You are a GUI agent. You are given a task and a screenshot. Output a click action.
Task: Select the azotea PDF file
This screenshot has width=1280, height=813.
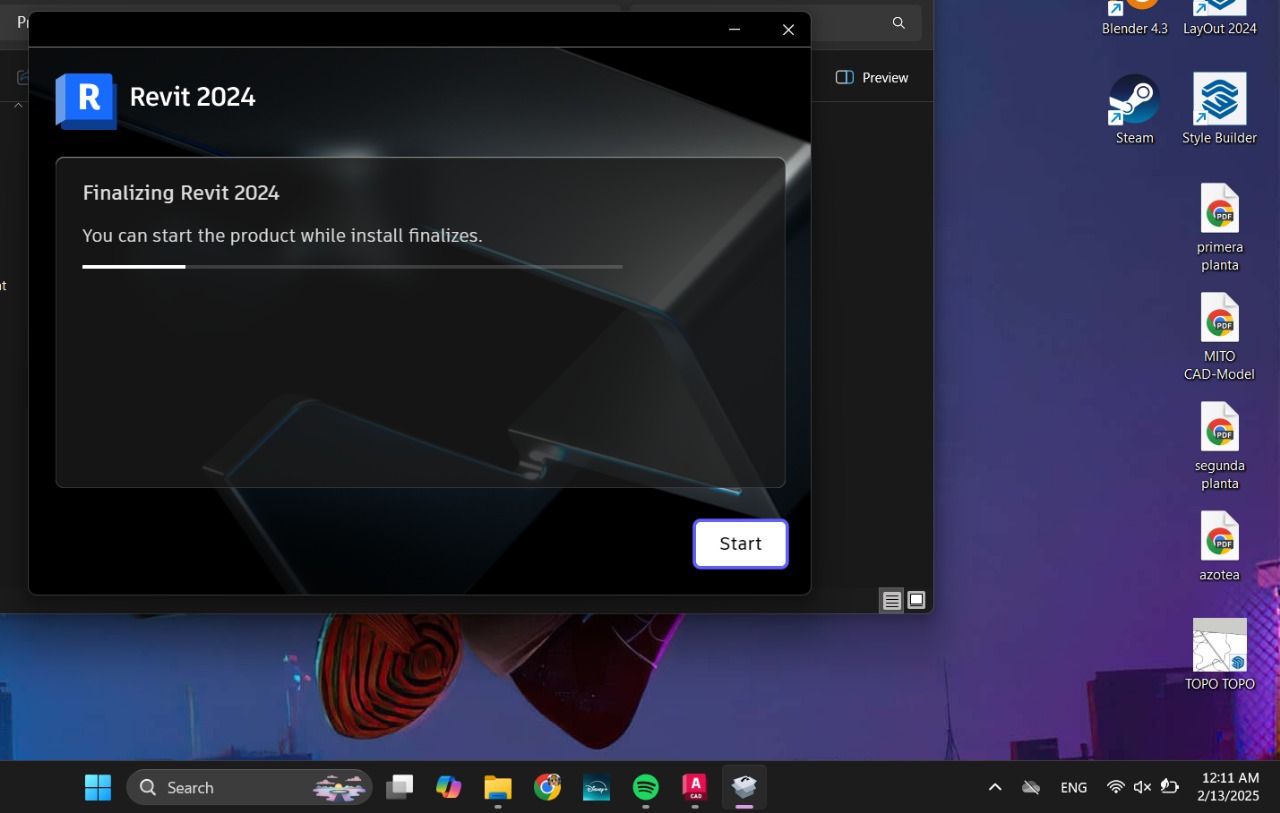coord(1220,547)
